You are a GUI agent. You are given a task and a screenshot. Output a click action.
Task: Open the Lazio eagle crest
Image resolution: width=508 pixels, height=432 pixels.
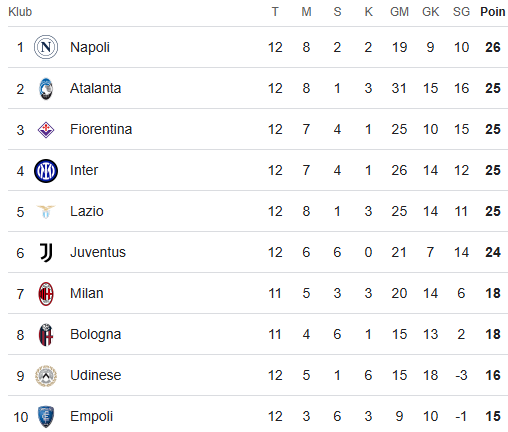(46, 212)
